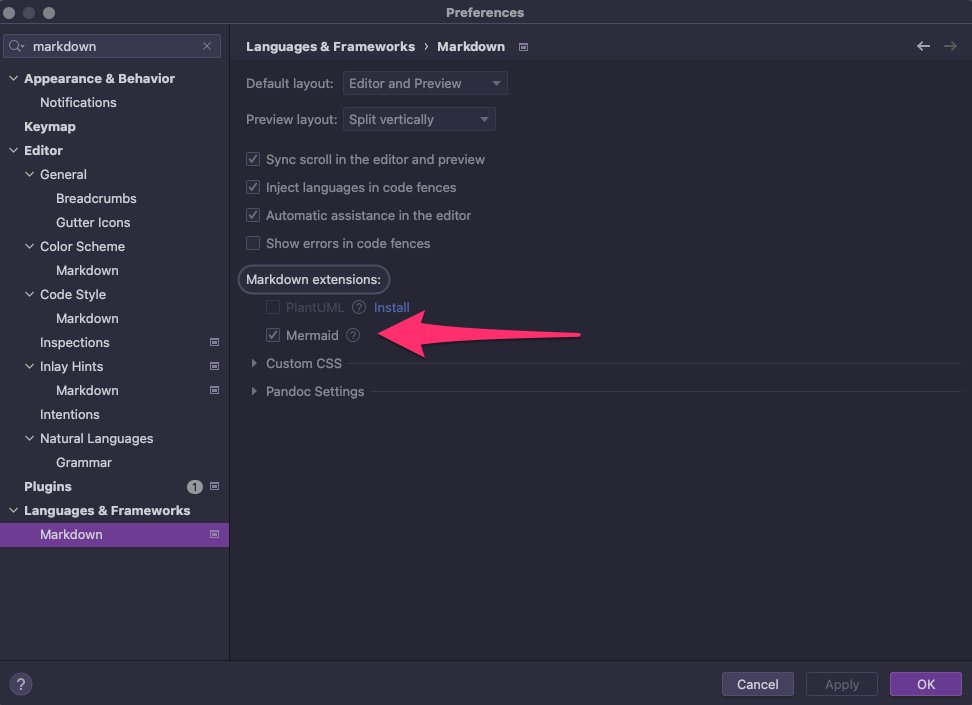Click the Install link for PlantUML
This screenshot has height=705, width=972.
pos(391,308)
